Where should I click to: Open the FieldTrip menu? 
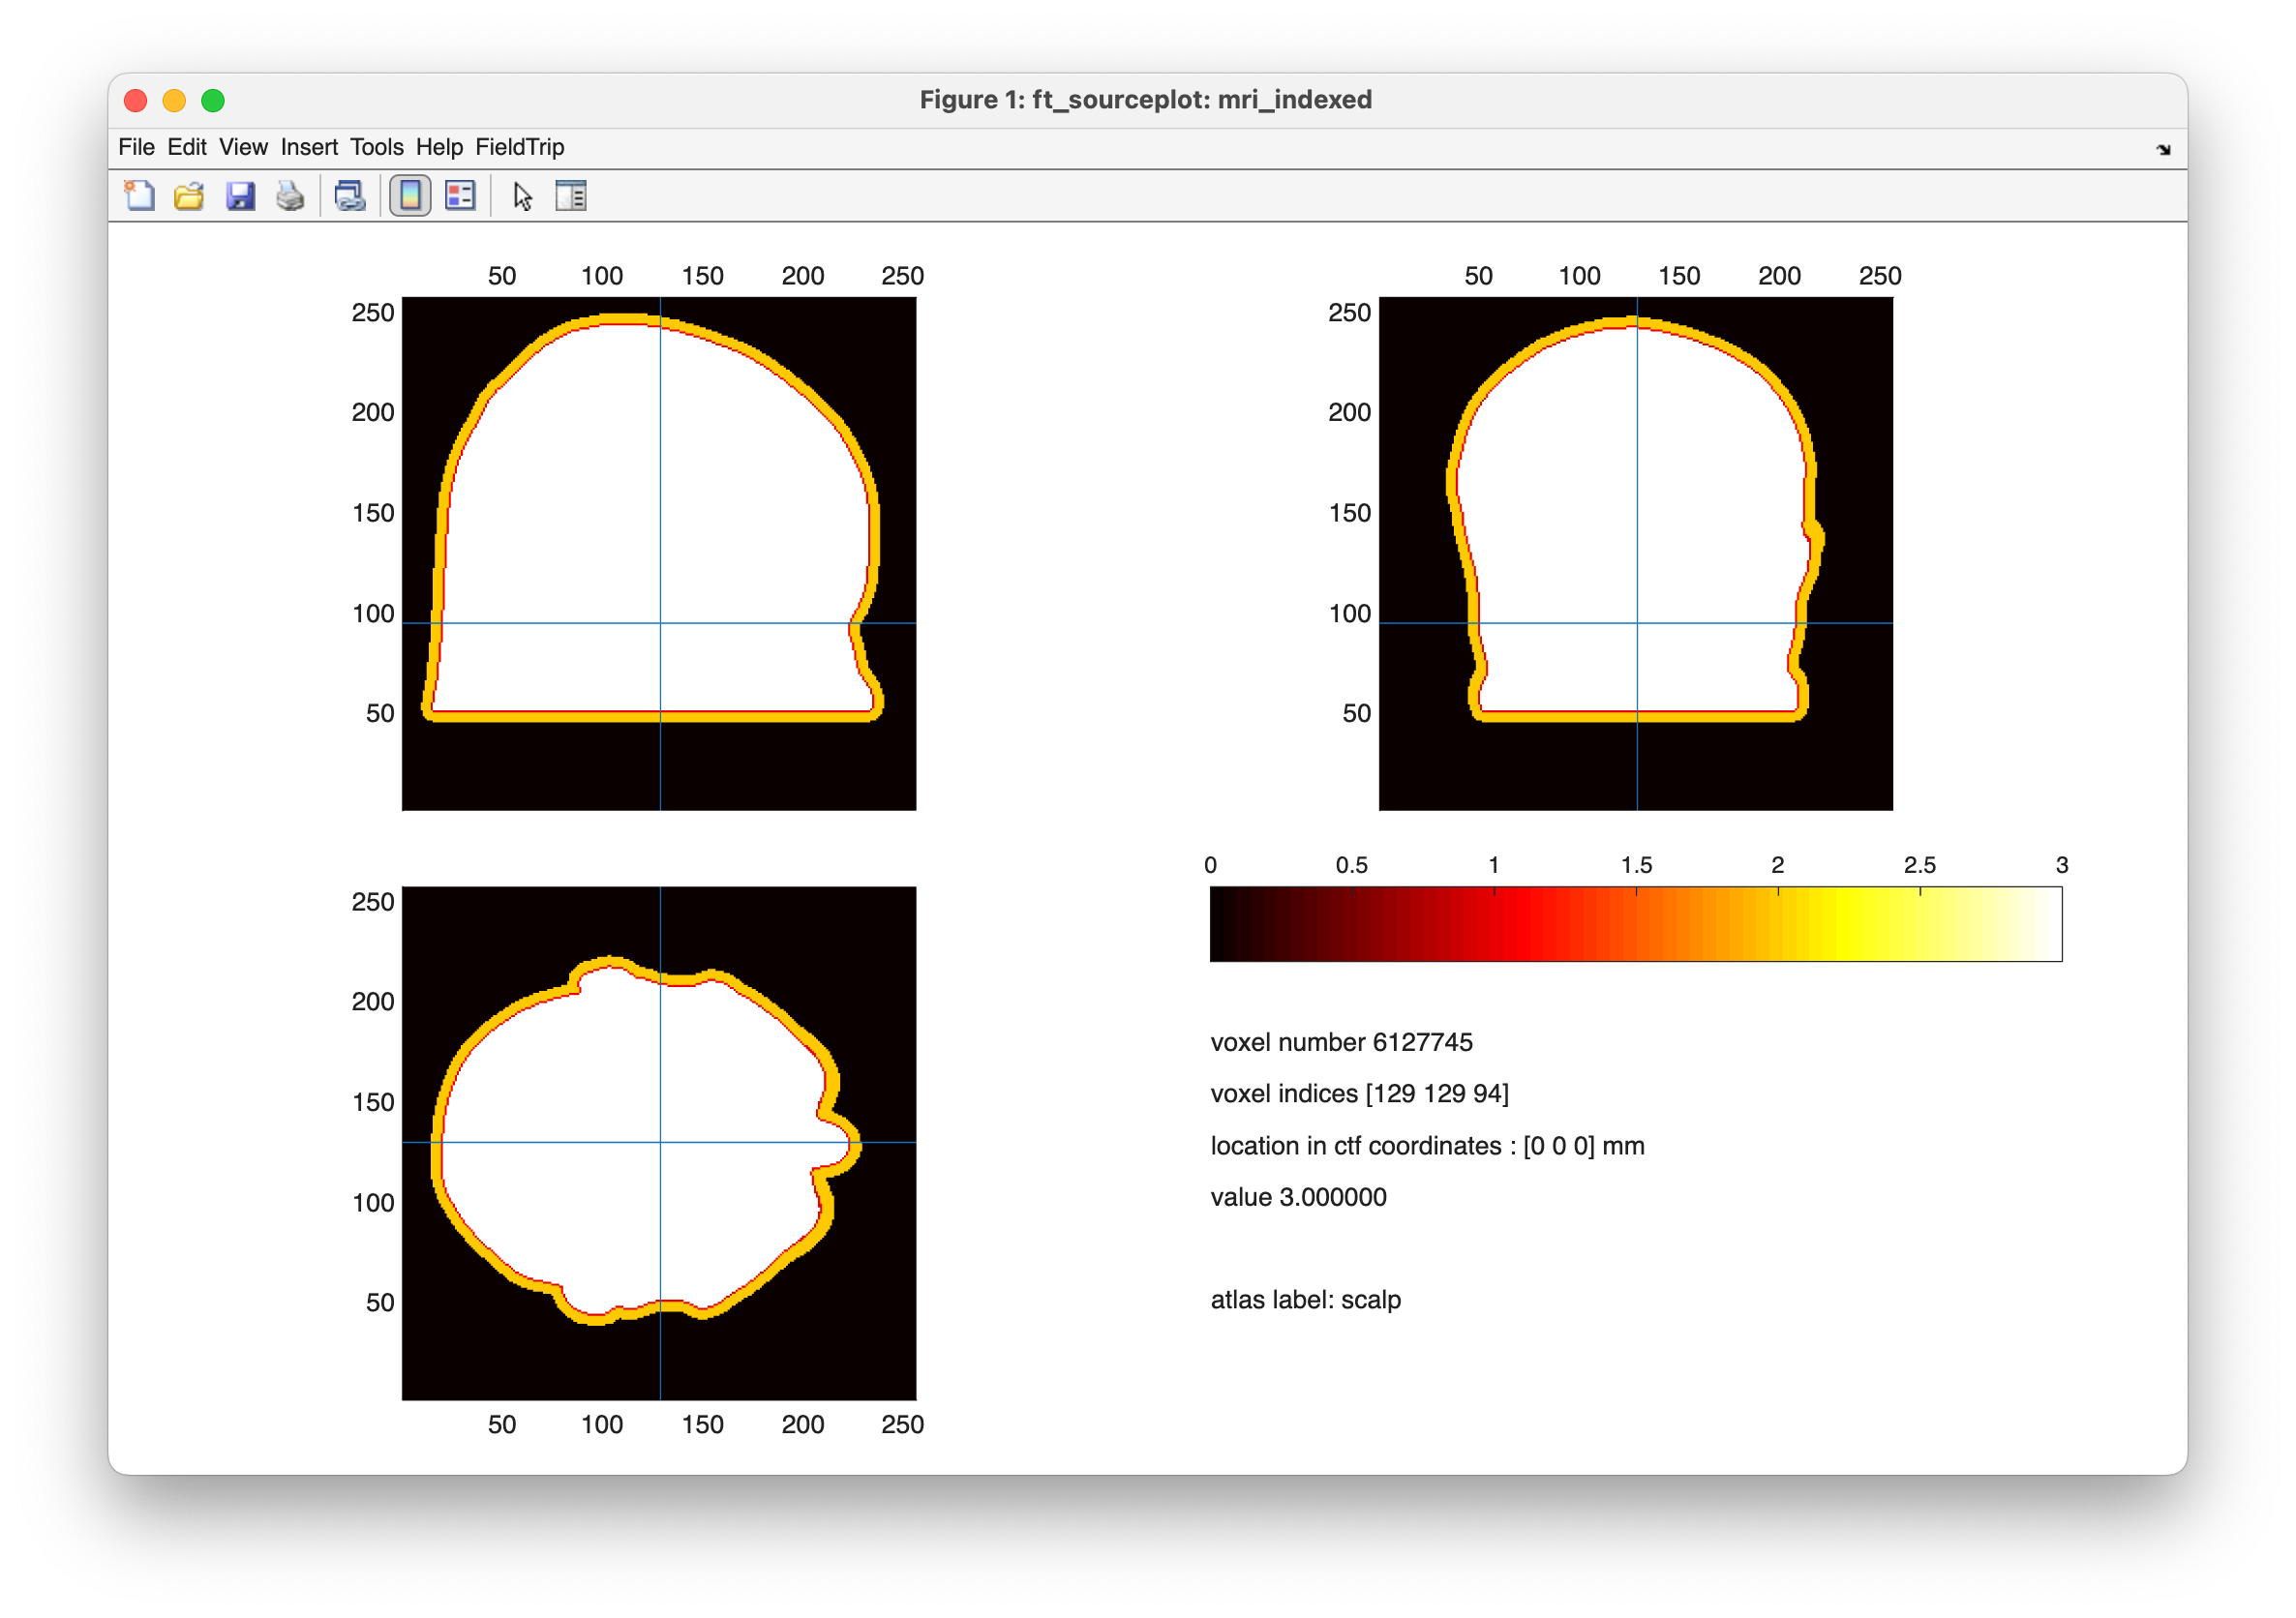(519, 147)
